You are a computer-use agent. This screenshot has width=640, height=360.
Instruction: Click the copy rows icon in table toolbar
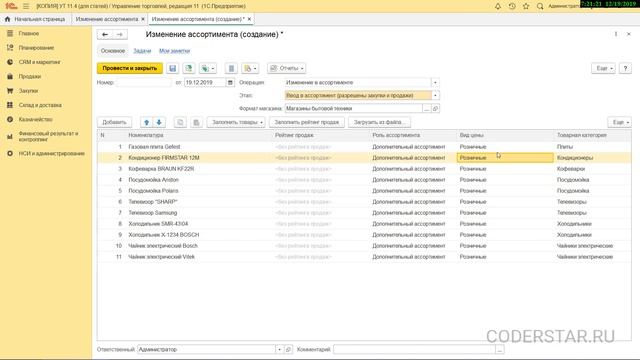coord(180,122)
